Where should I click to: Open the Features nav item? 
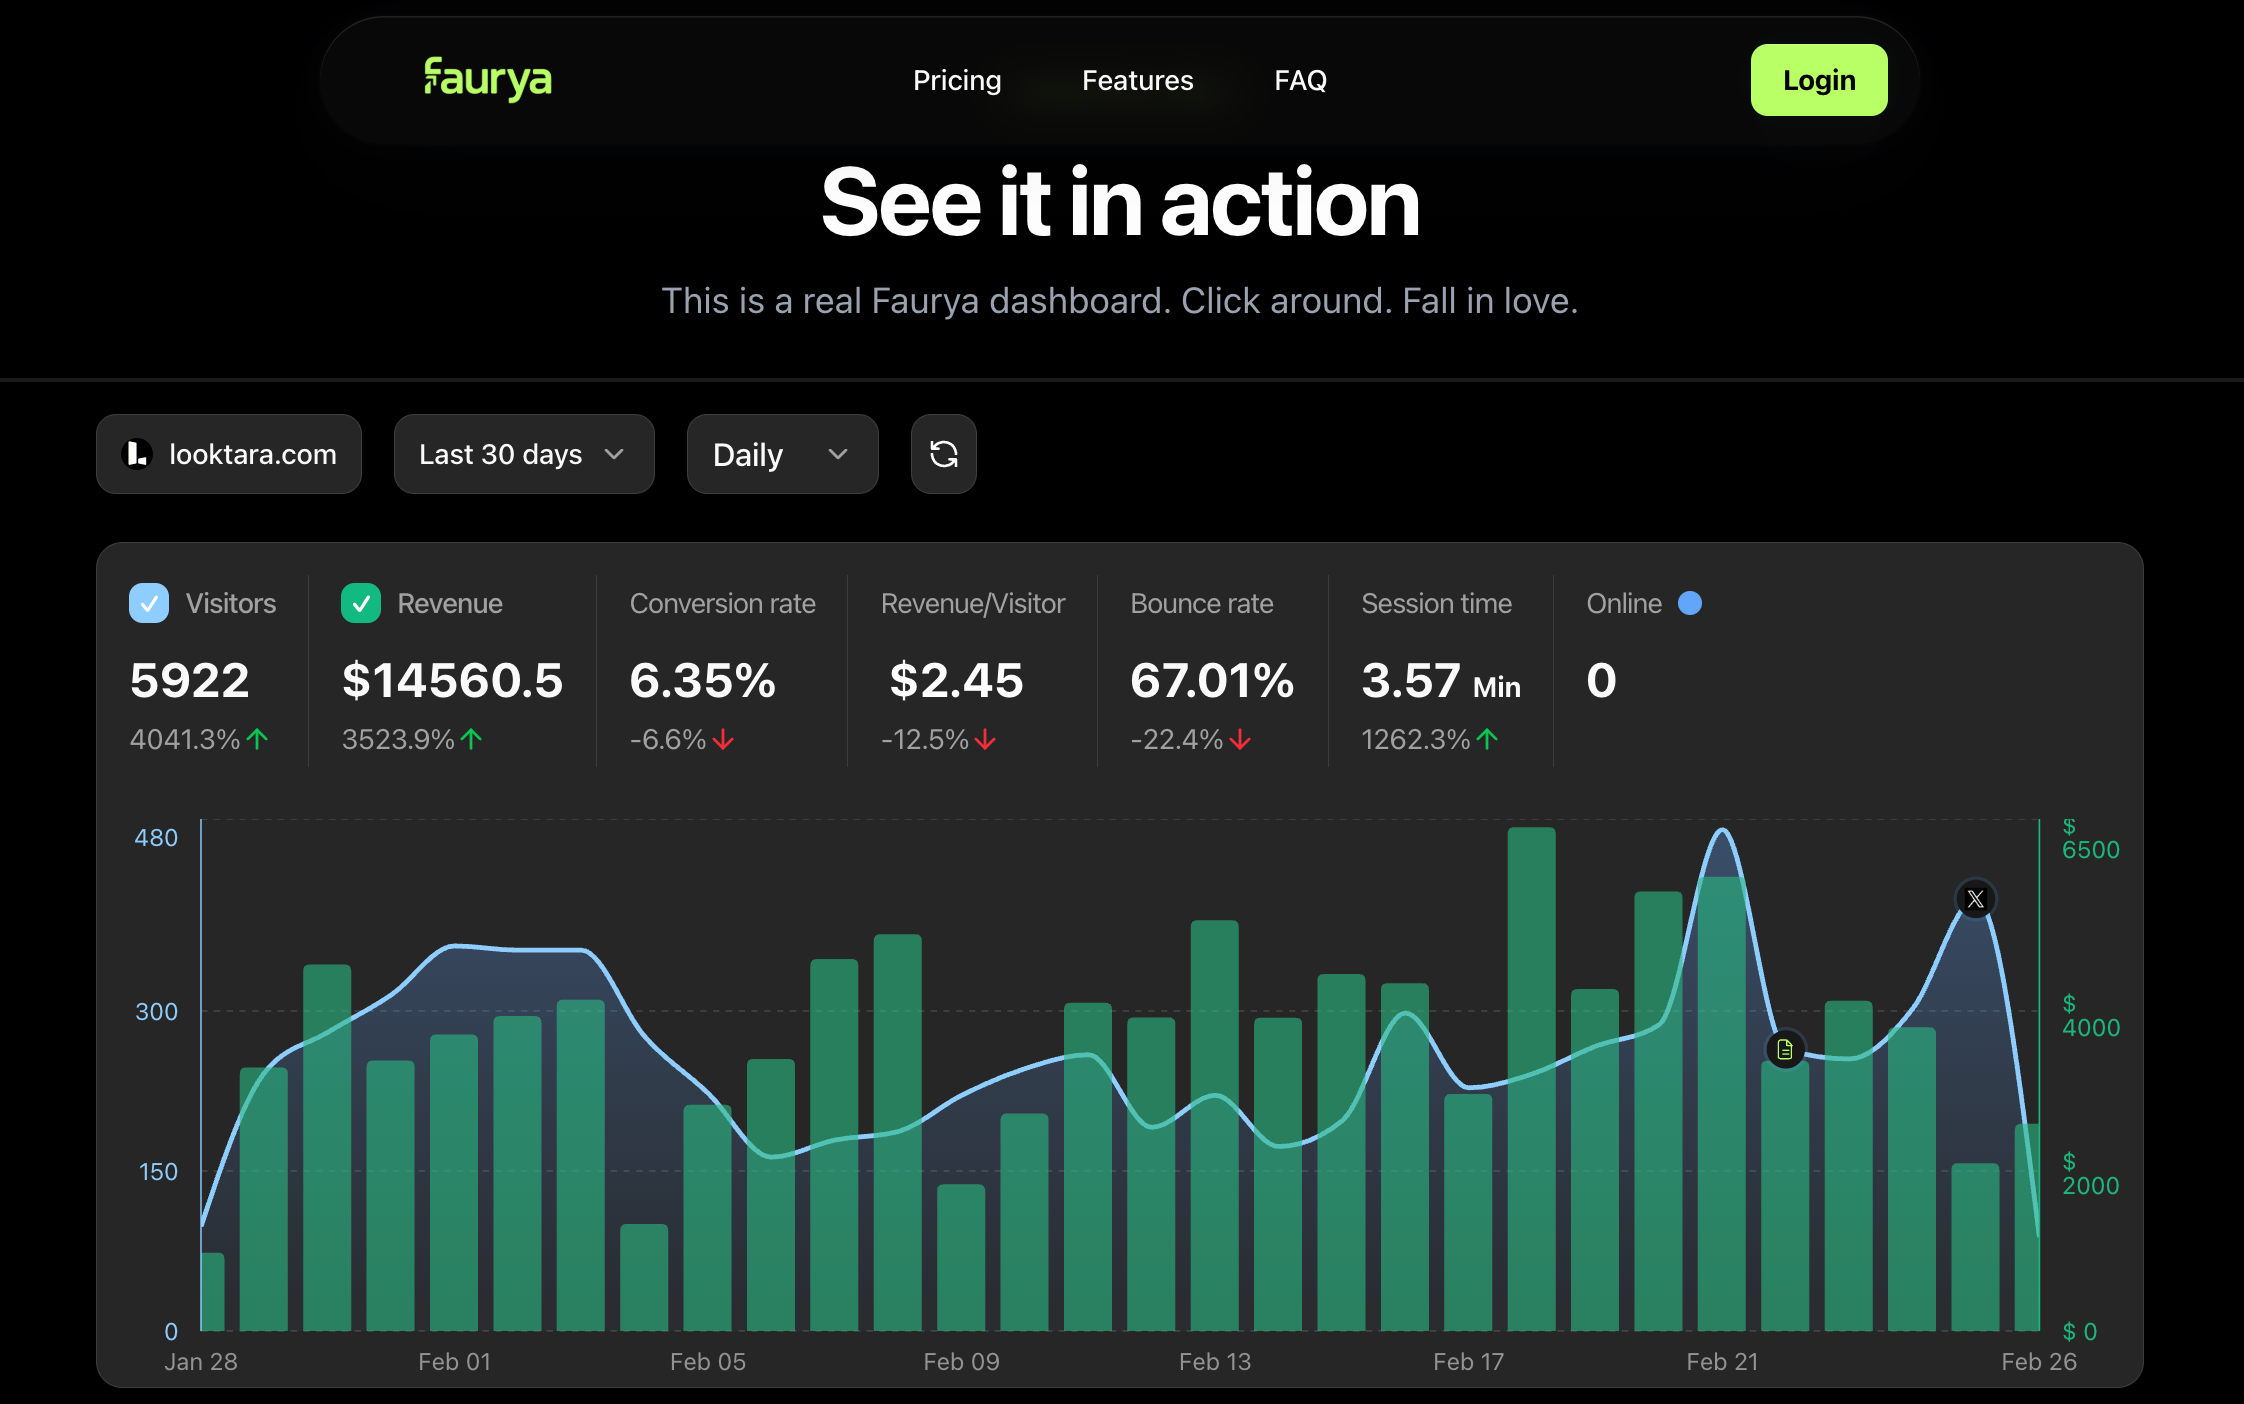coord(1137,80)
